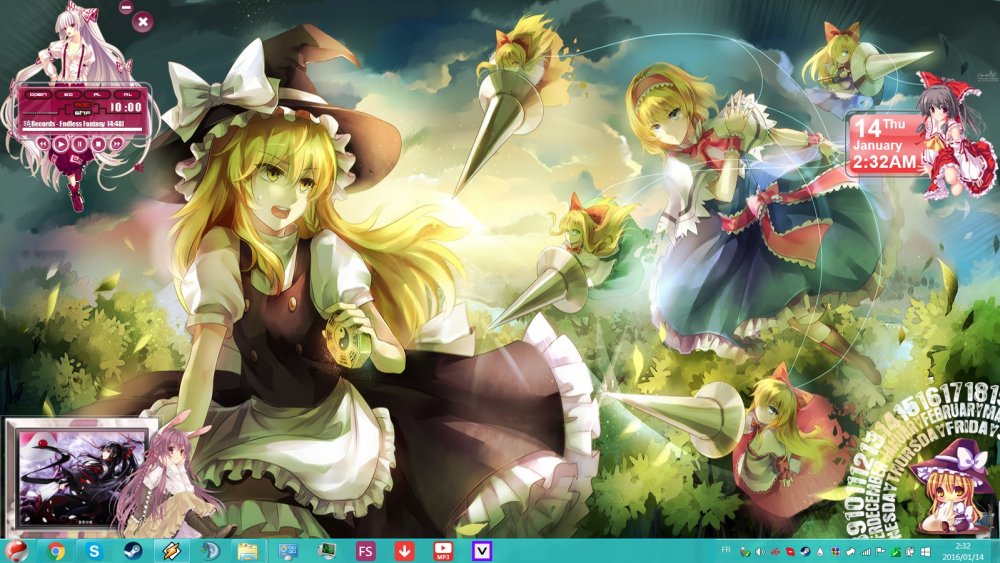
Task: Pause playback in the music player
Action: [79, 143]
